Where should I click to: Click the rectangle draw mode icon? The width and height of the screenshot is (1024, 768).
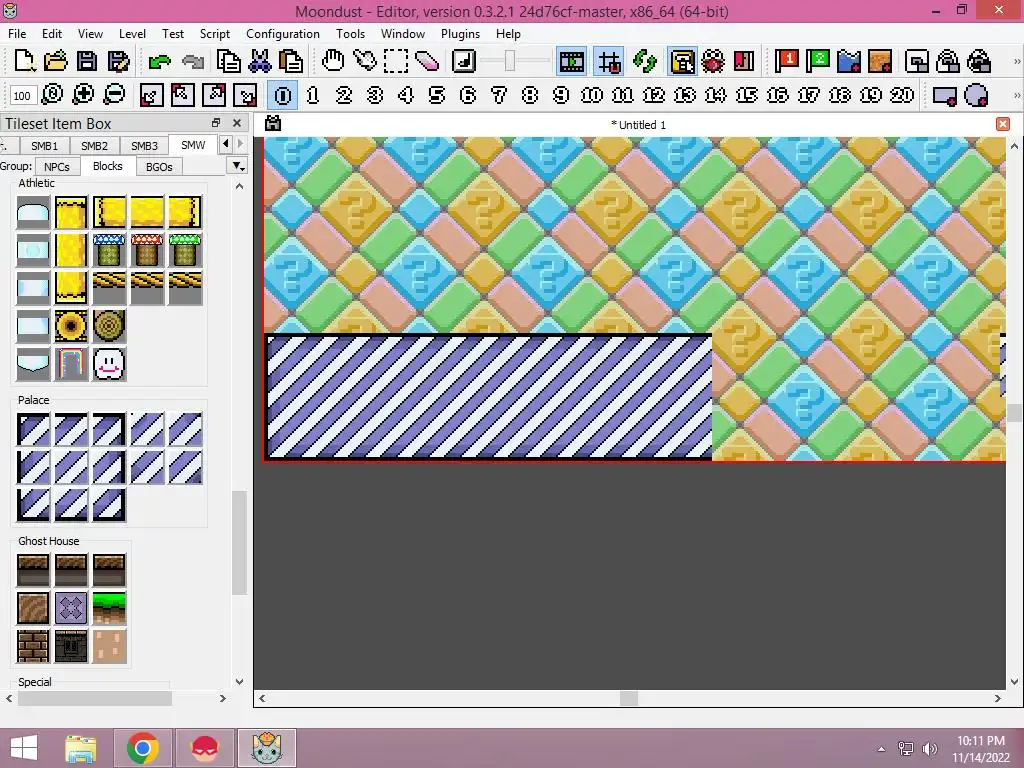pos(944,95)
